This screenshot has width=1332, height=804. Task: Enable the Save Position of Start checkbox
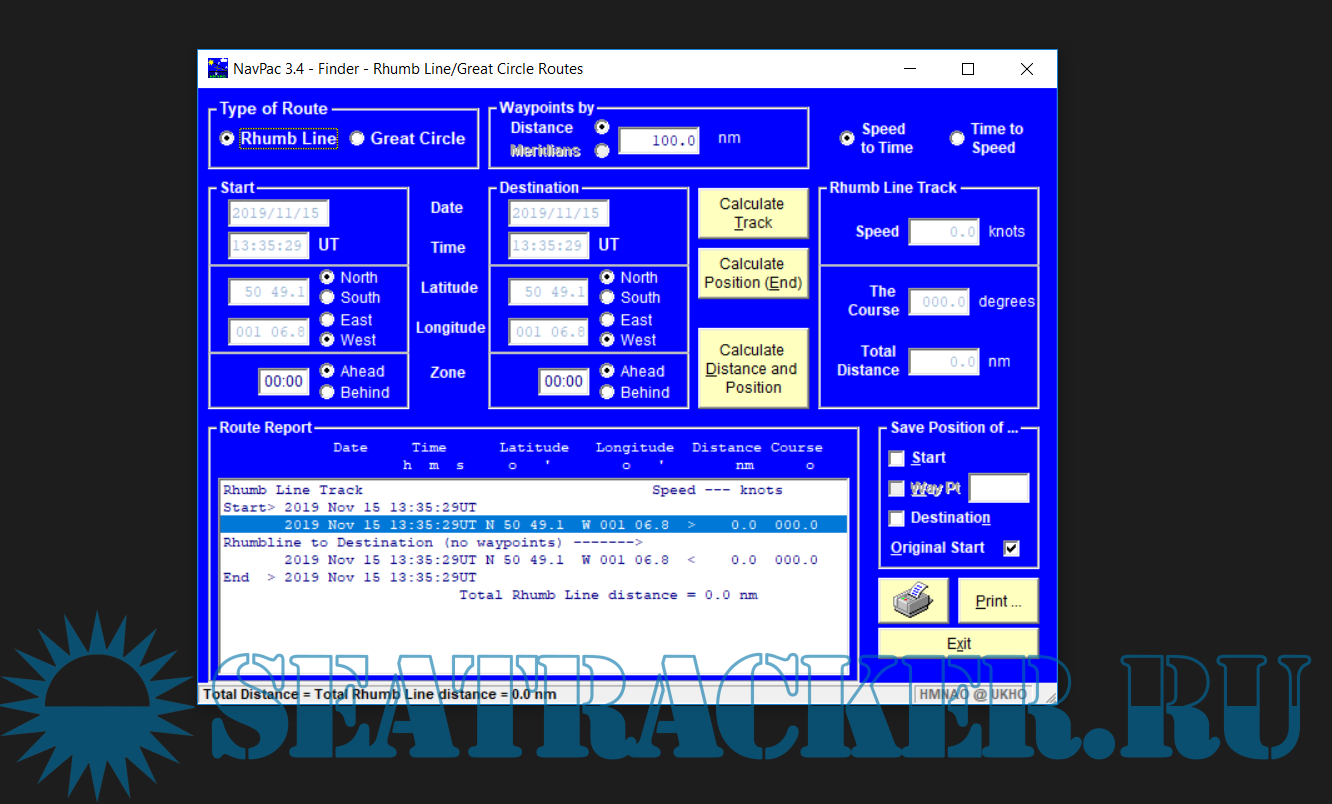pyautogui.click(x=896, y=458)
